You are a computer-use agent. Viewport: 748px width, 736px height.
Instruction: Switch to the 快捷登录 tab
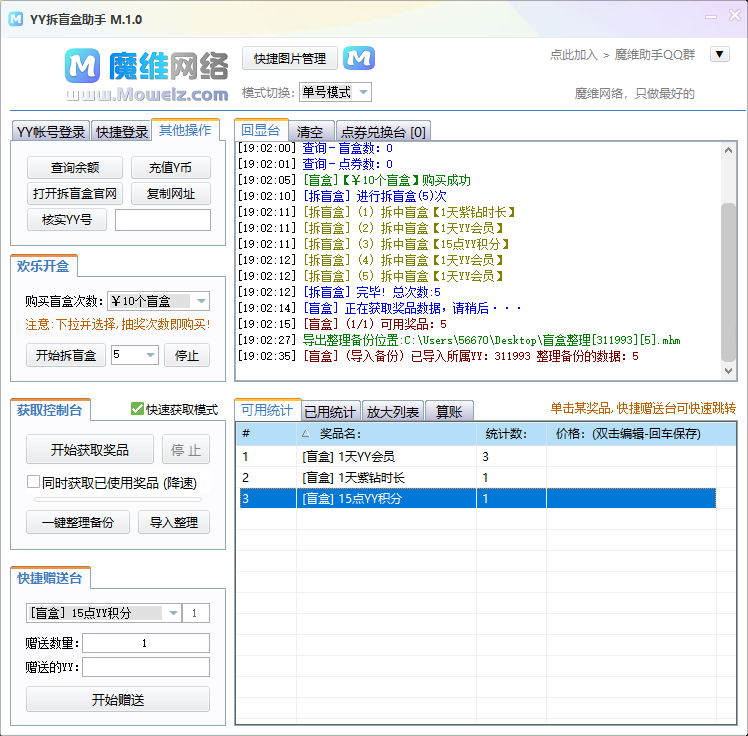pos(122,132)
